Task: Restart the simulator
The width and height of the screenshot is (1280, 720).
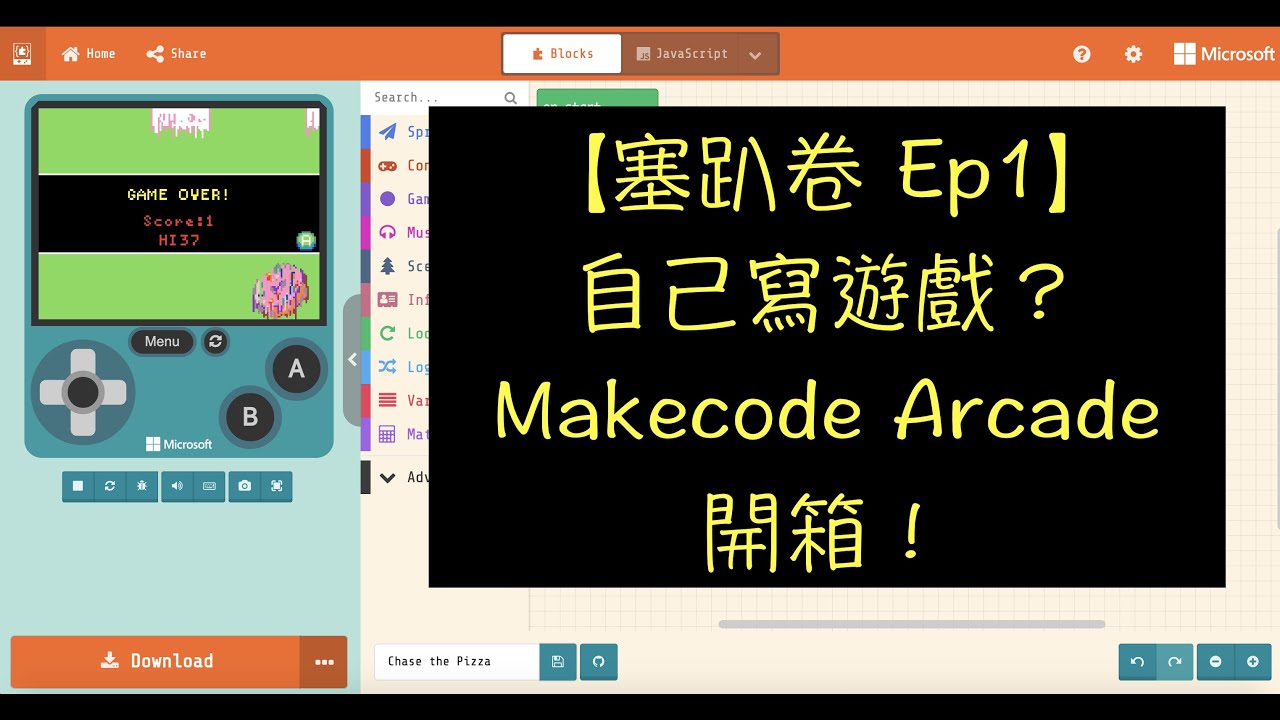Action: click(x=110, y=486)
